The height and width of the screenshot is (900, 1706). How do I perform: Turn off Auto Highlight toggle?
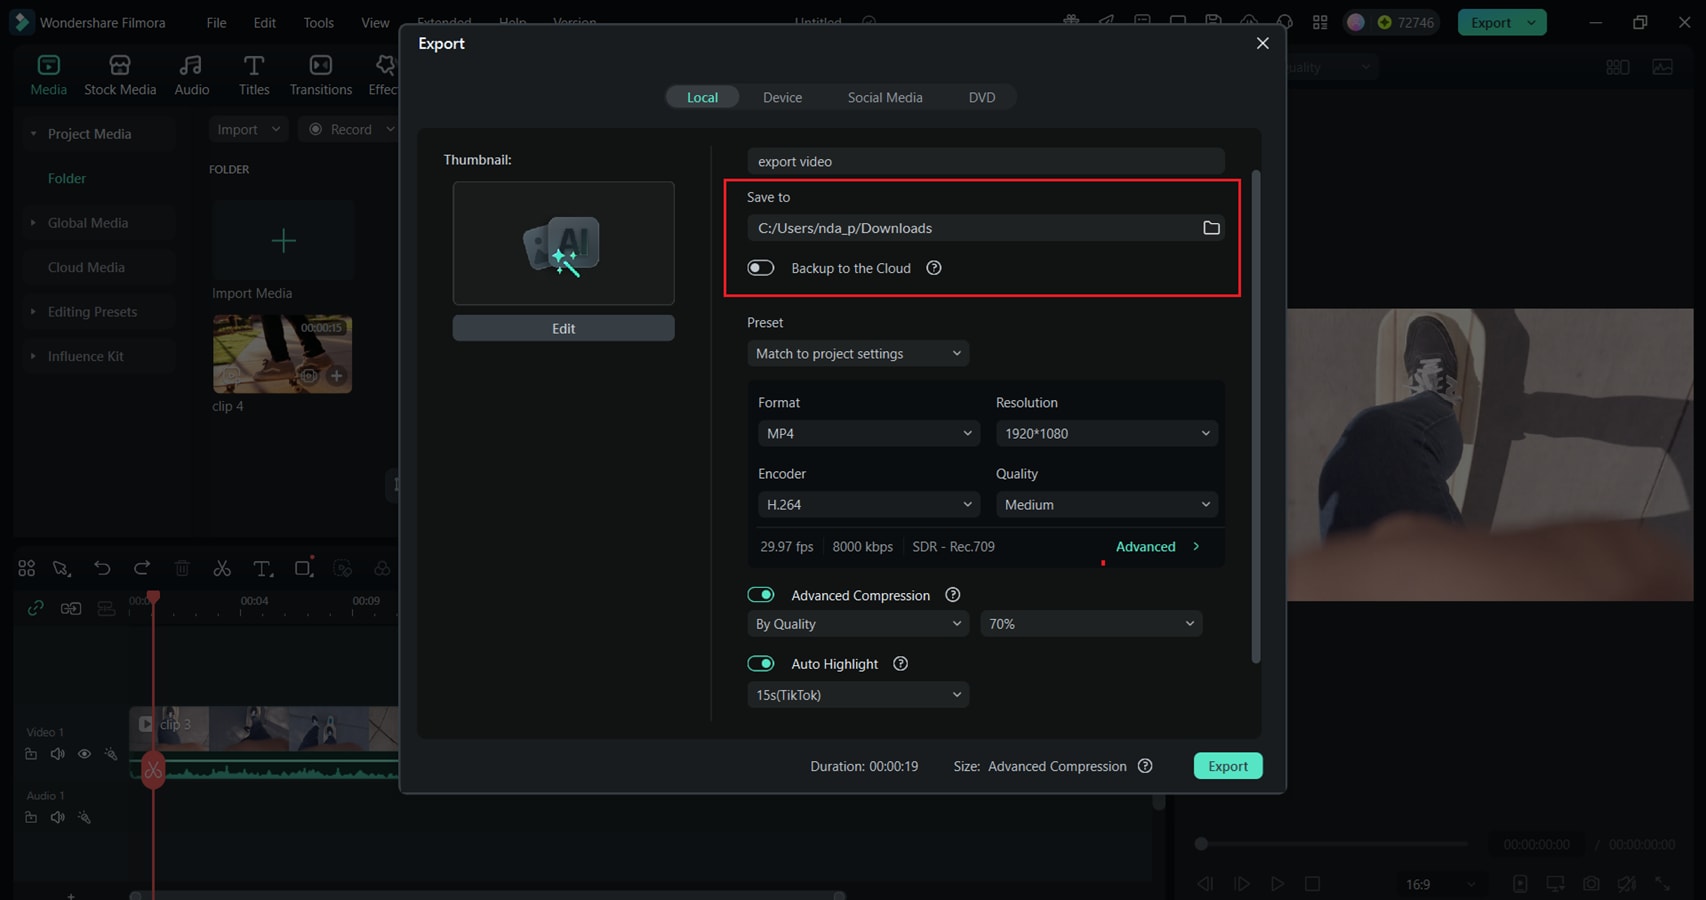761,664
